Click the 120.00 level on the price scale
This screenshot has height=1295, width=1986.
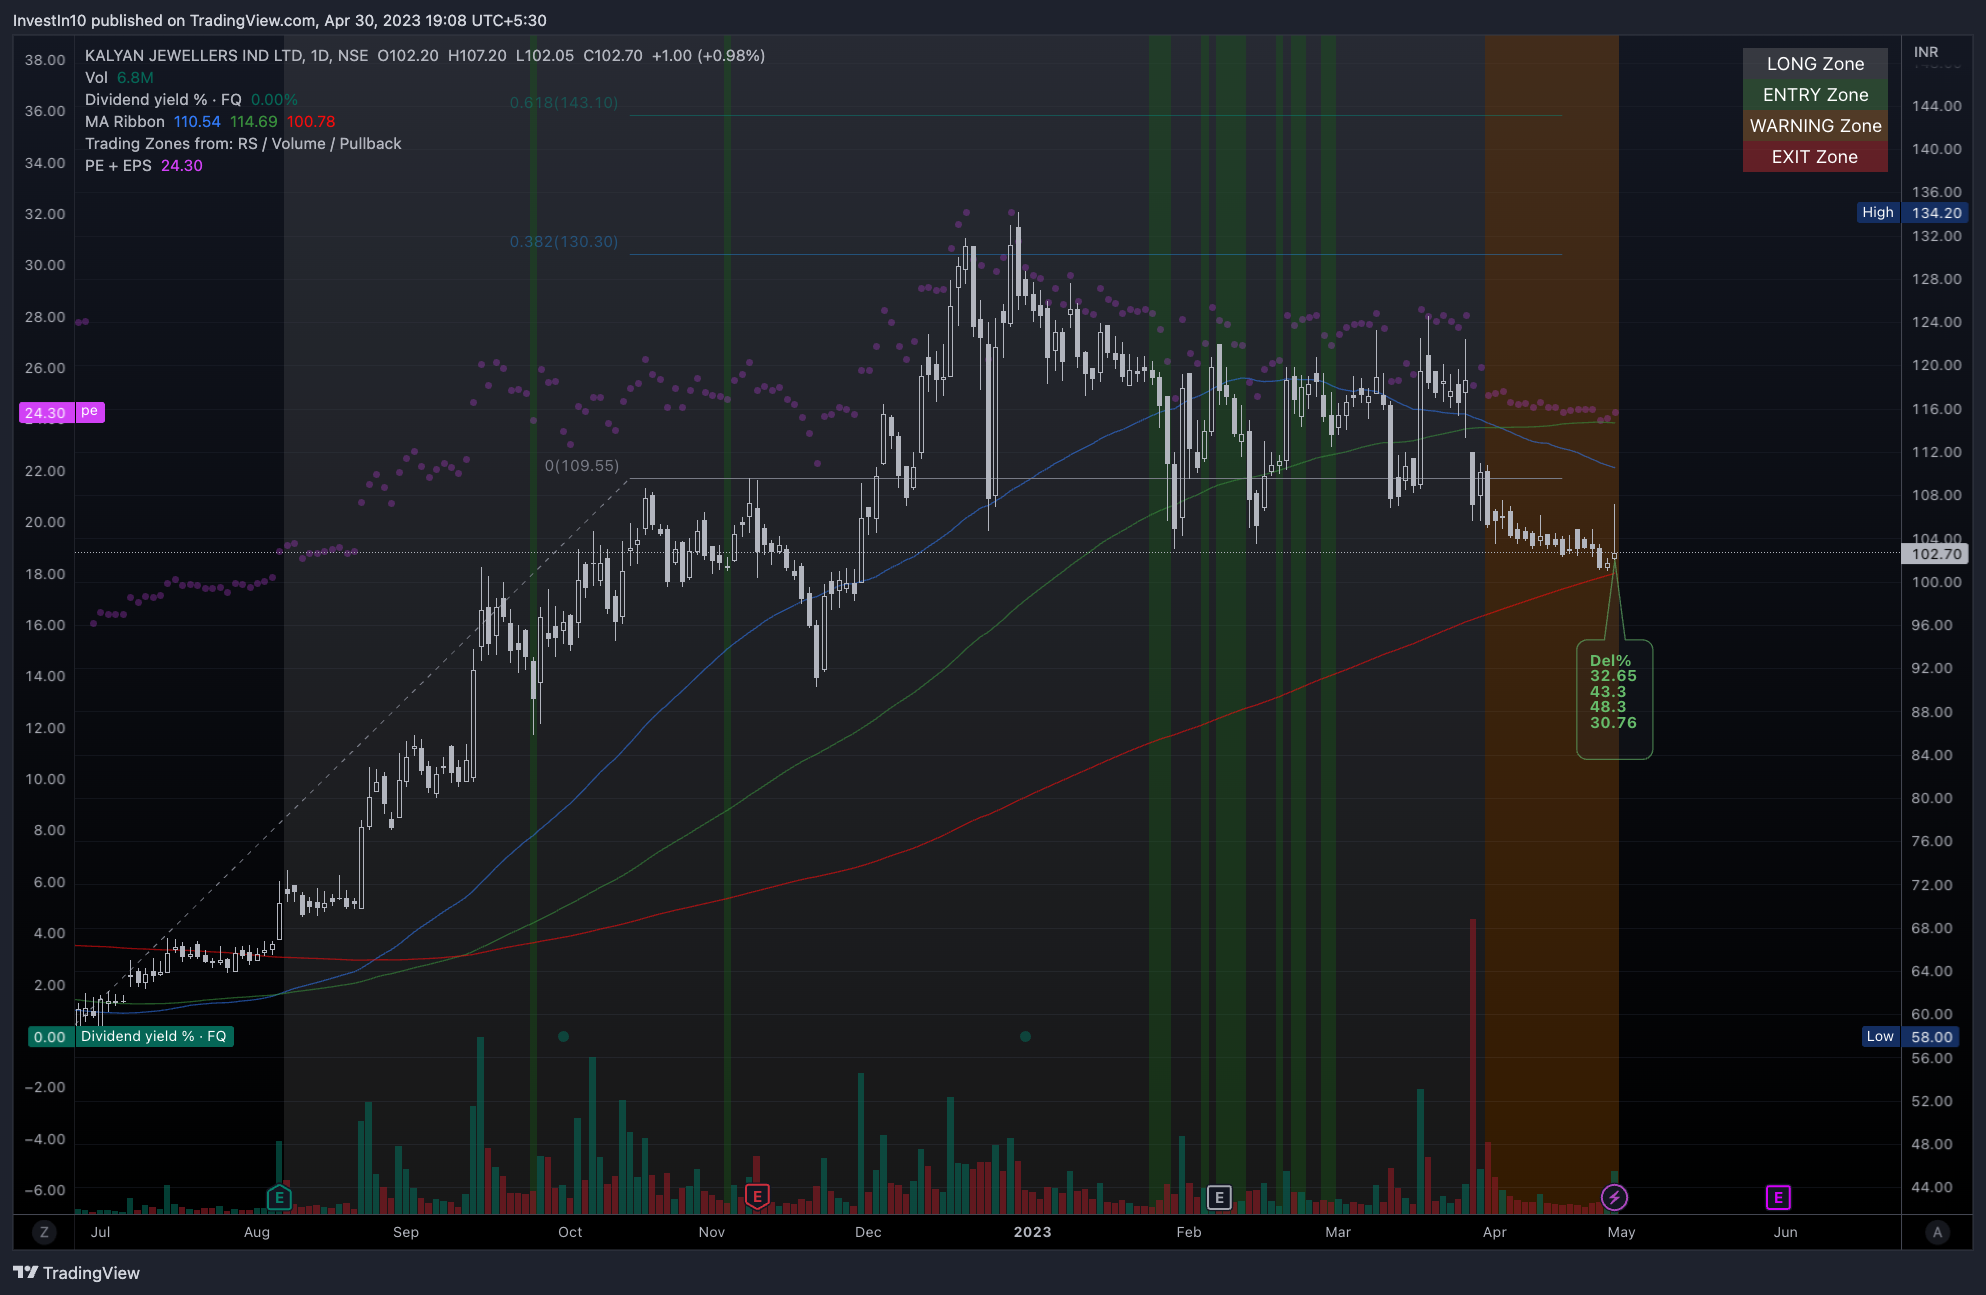point(1936,365)
